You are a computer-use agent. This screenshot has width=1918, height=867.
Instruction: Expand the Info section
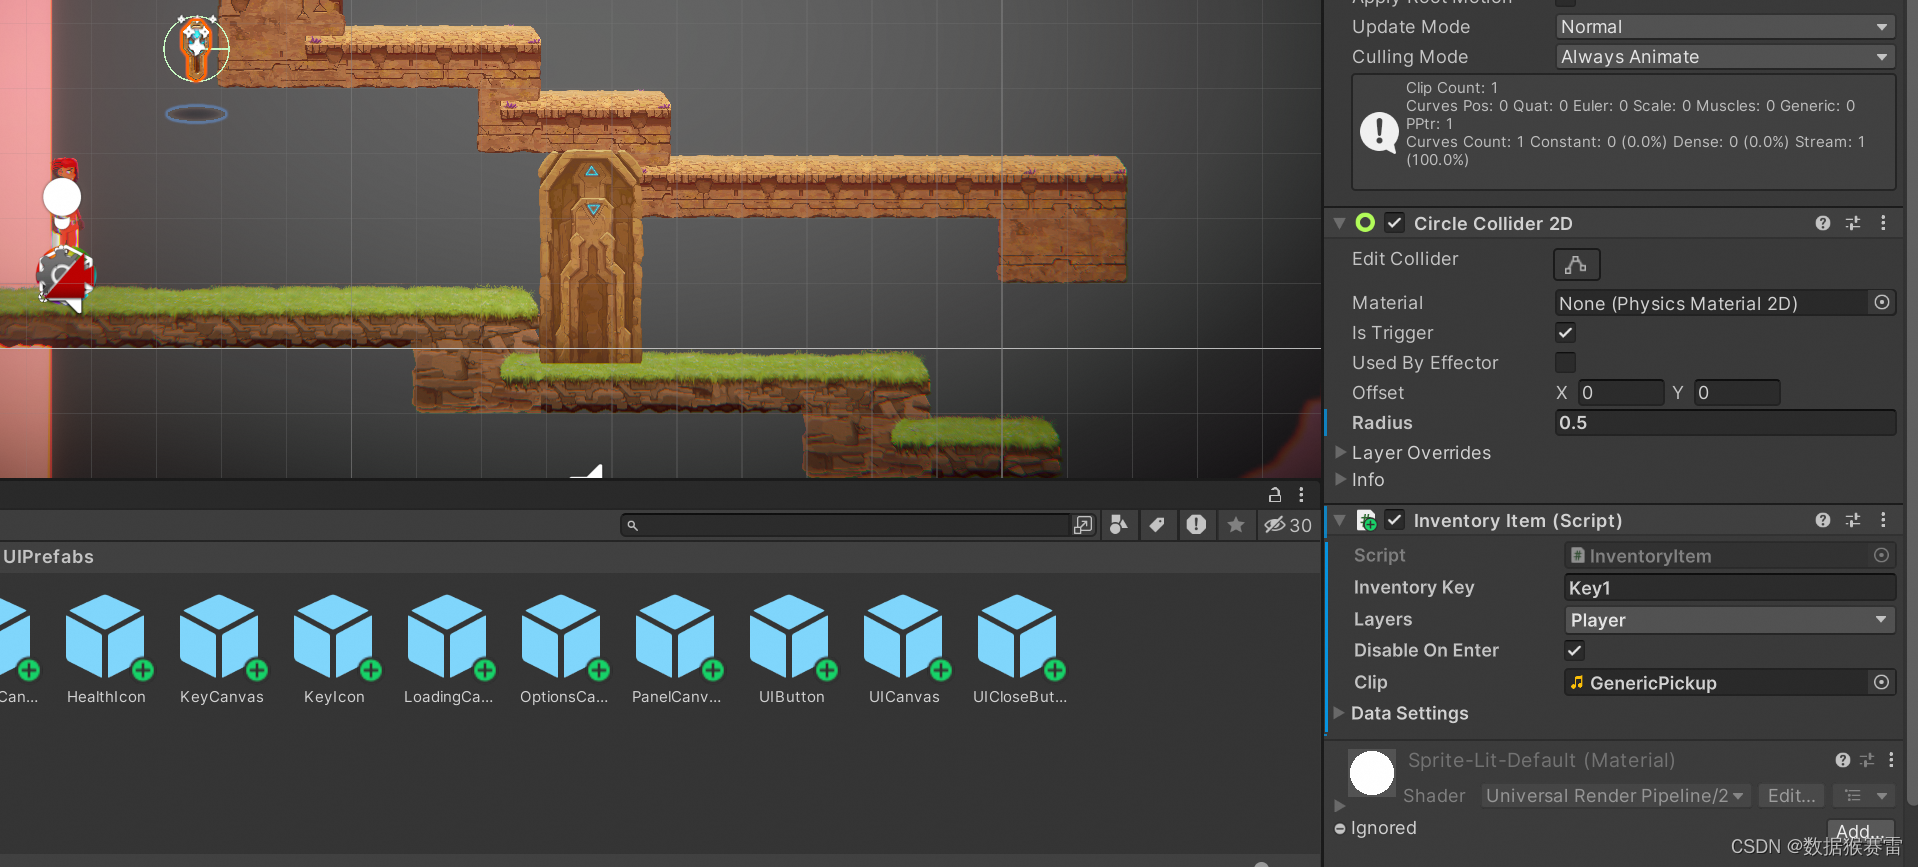click(x=1340, y=479)
